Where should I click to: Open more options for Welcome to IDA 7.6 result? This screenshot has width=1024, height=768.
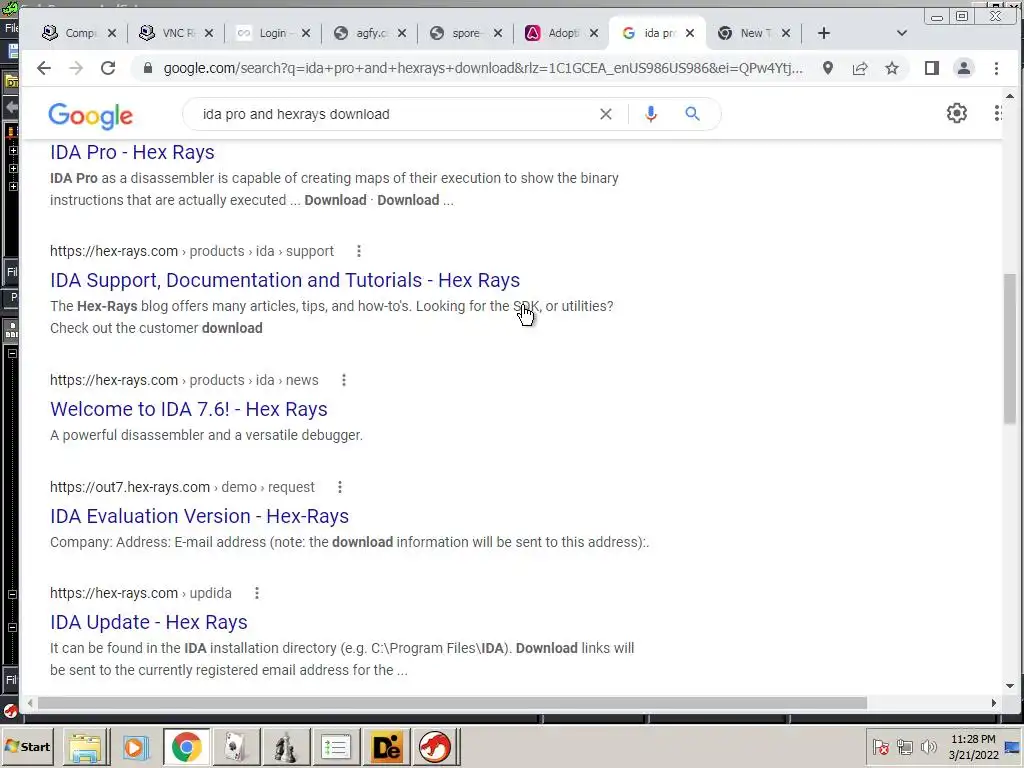point(344,380)
